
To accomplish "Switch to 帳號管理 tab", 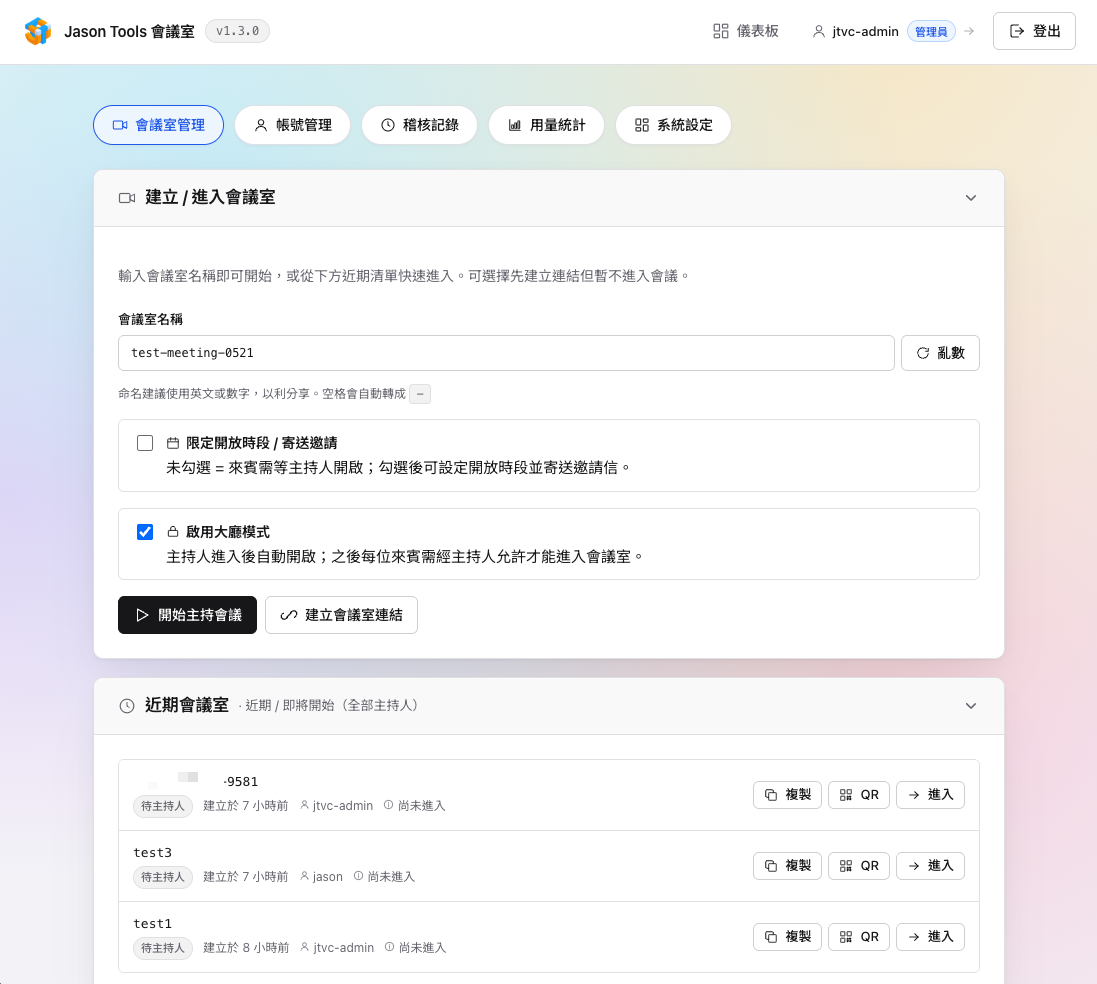I will click(x=292, y=125).
